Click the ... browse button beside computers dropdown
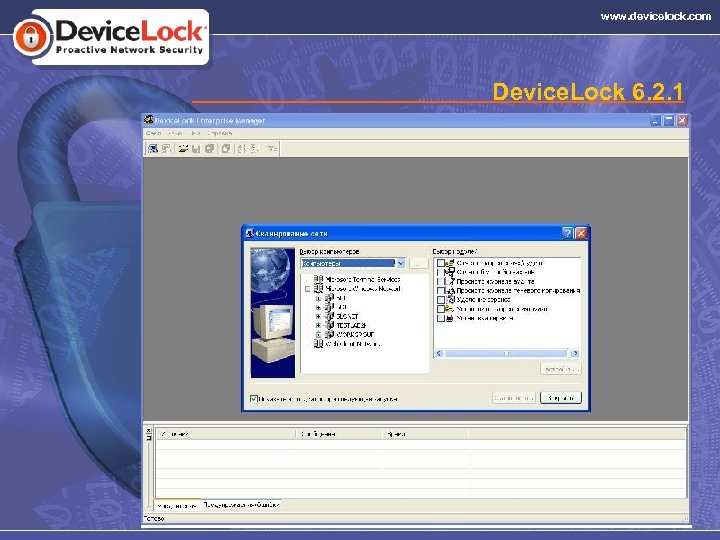Screen dimensions: 720x540 click(x=418, y=264)
